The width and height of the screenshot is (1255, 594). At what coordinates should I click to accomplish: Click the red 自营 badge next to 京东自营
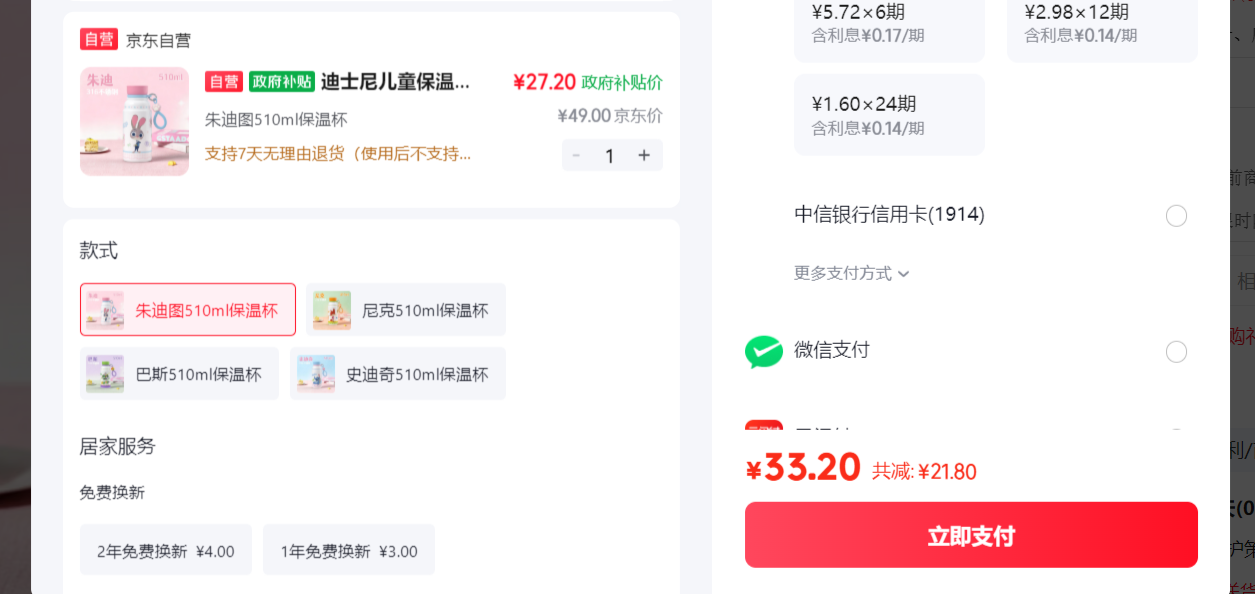tap(99, 40)
